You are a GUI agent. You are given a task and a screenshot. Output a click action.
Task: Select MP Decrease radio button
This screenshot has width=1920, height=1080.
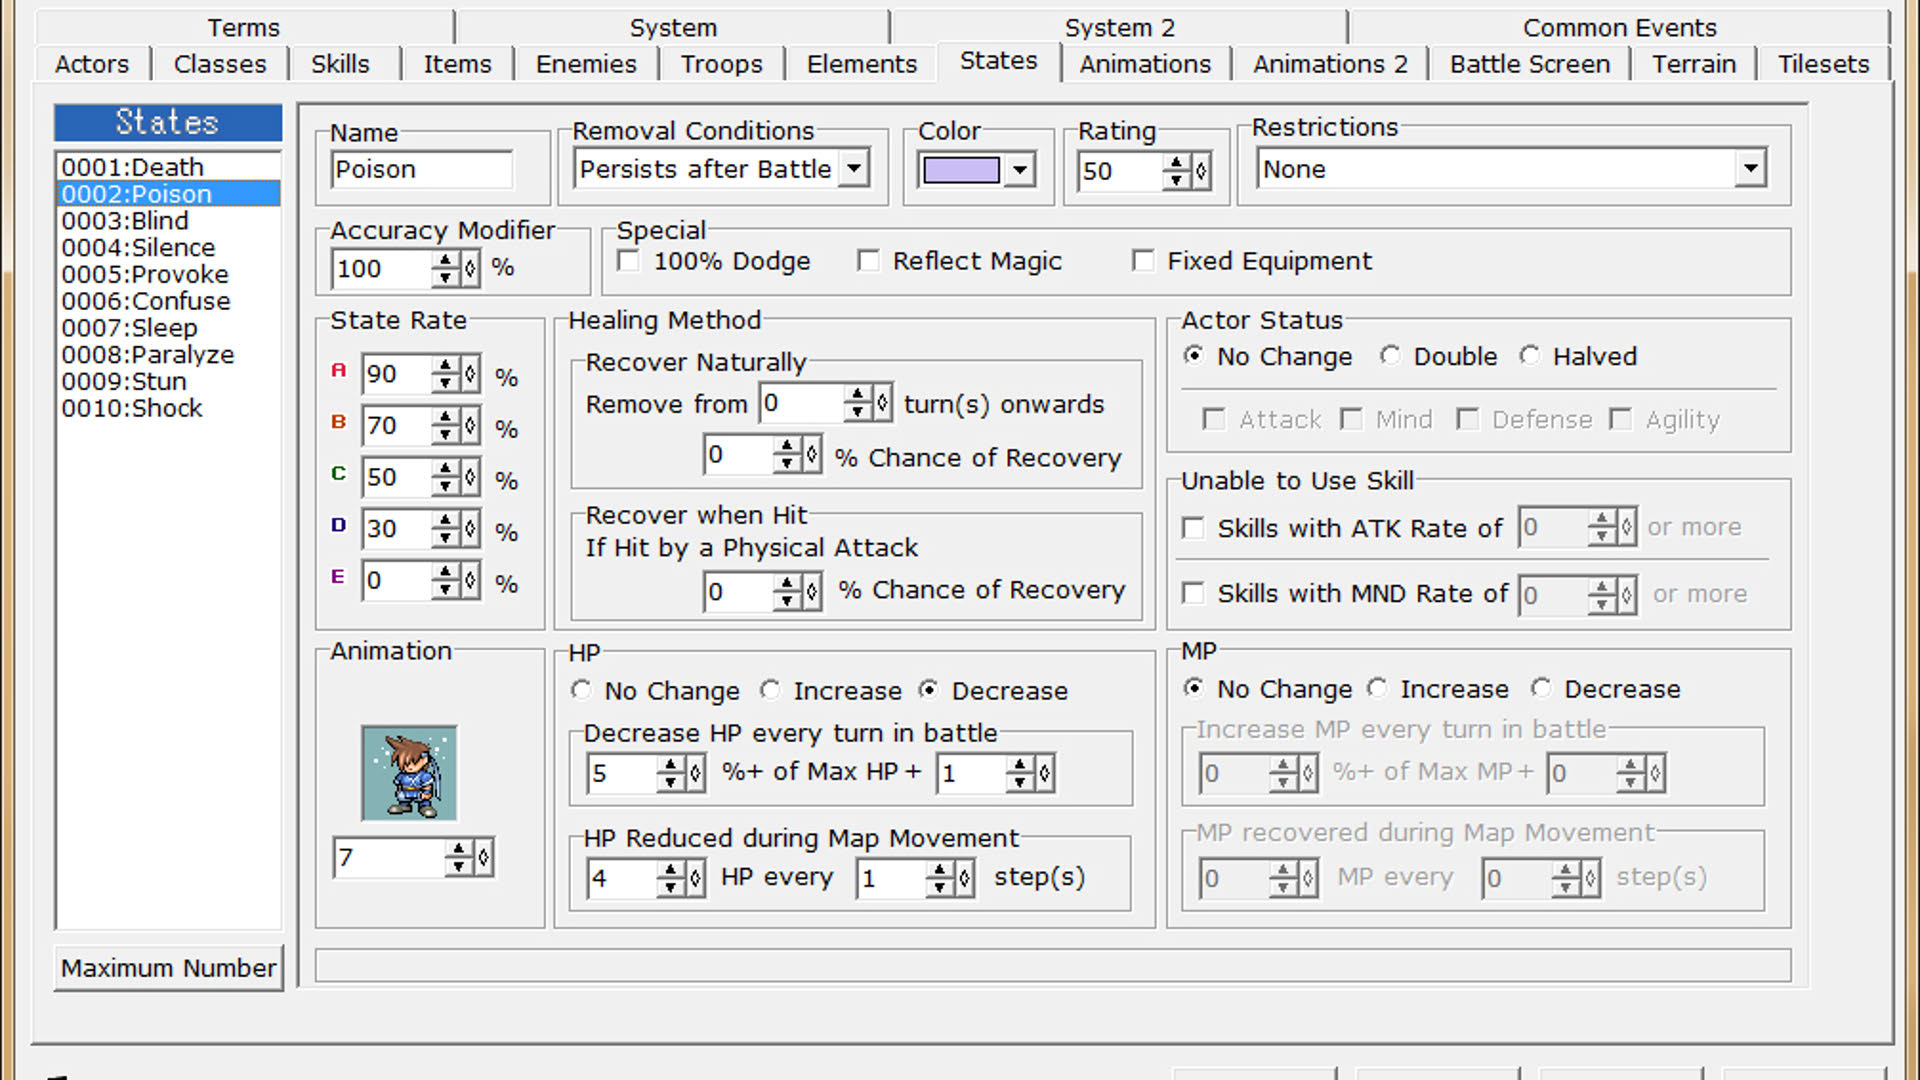click(1541, 688)
